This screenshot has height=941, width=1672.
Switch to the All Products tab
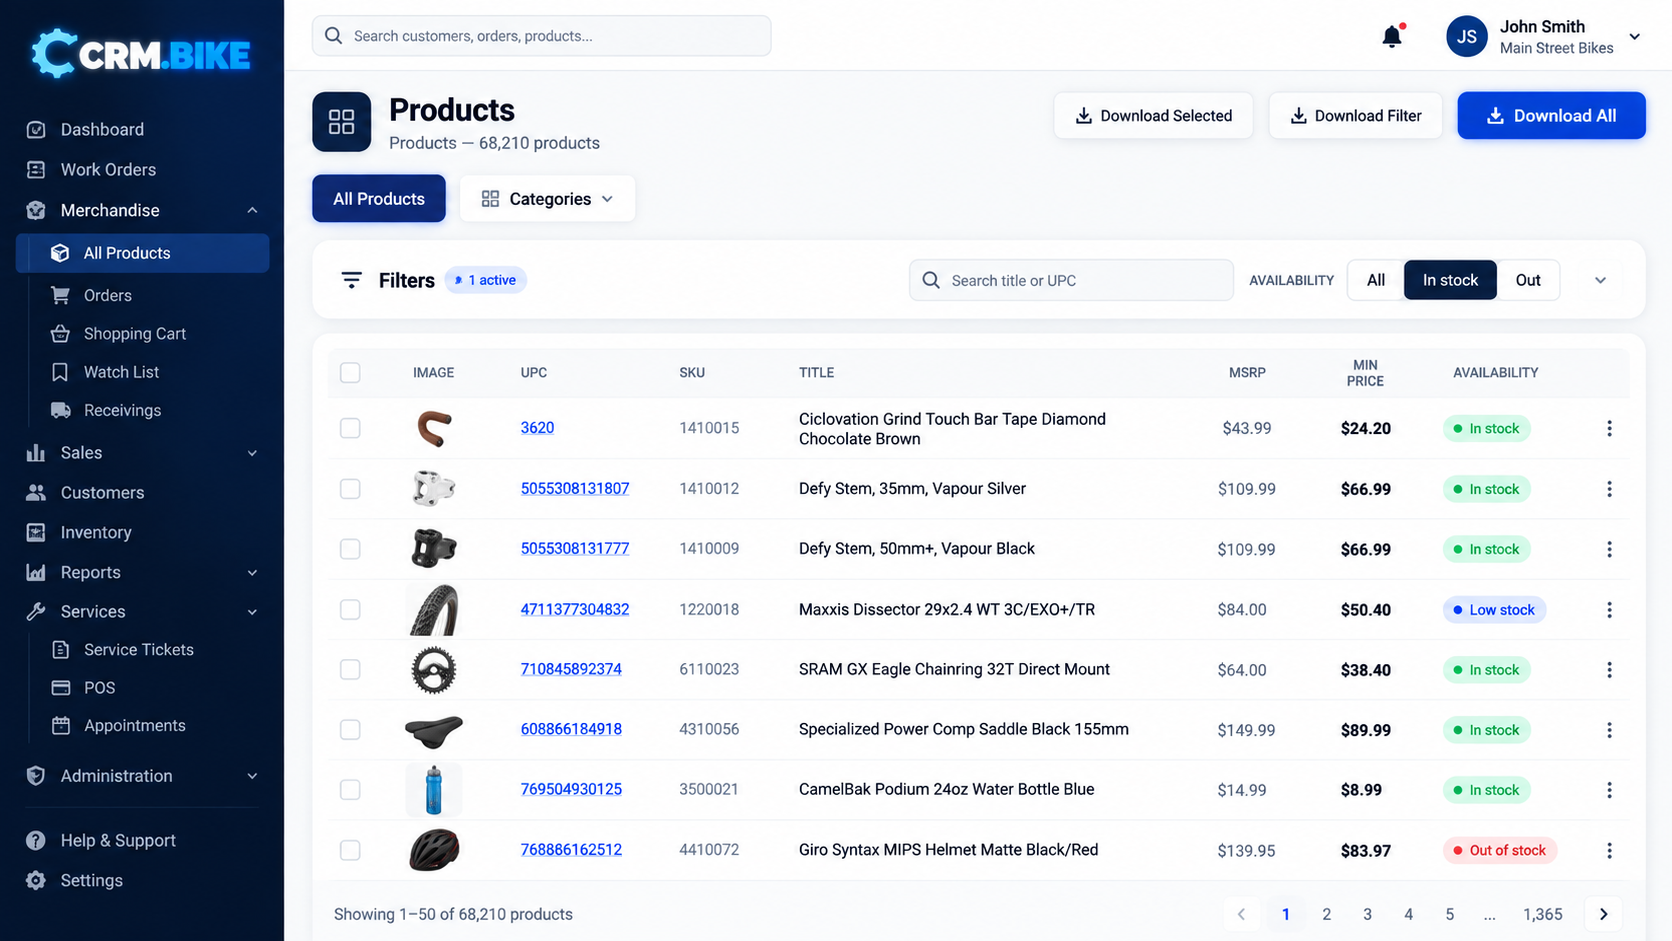379,199
